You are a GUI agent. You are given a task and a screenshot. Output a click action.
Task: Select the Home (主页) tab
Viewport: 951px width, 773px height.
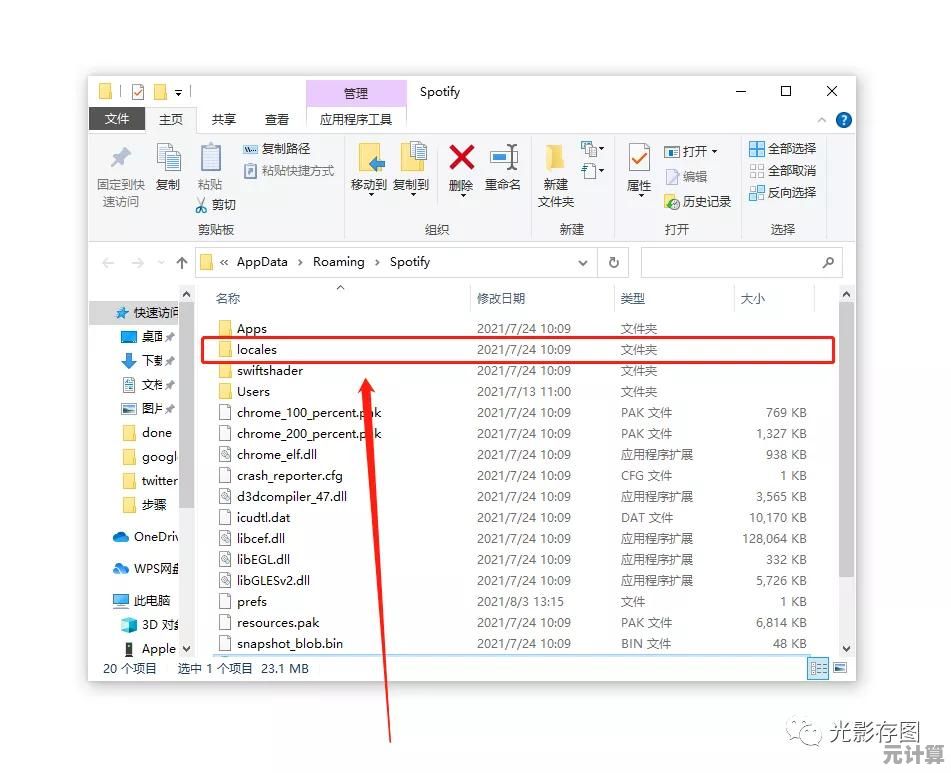pos(171,119)
